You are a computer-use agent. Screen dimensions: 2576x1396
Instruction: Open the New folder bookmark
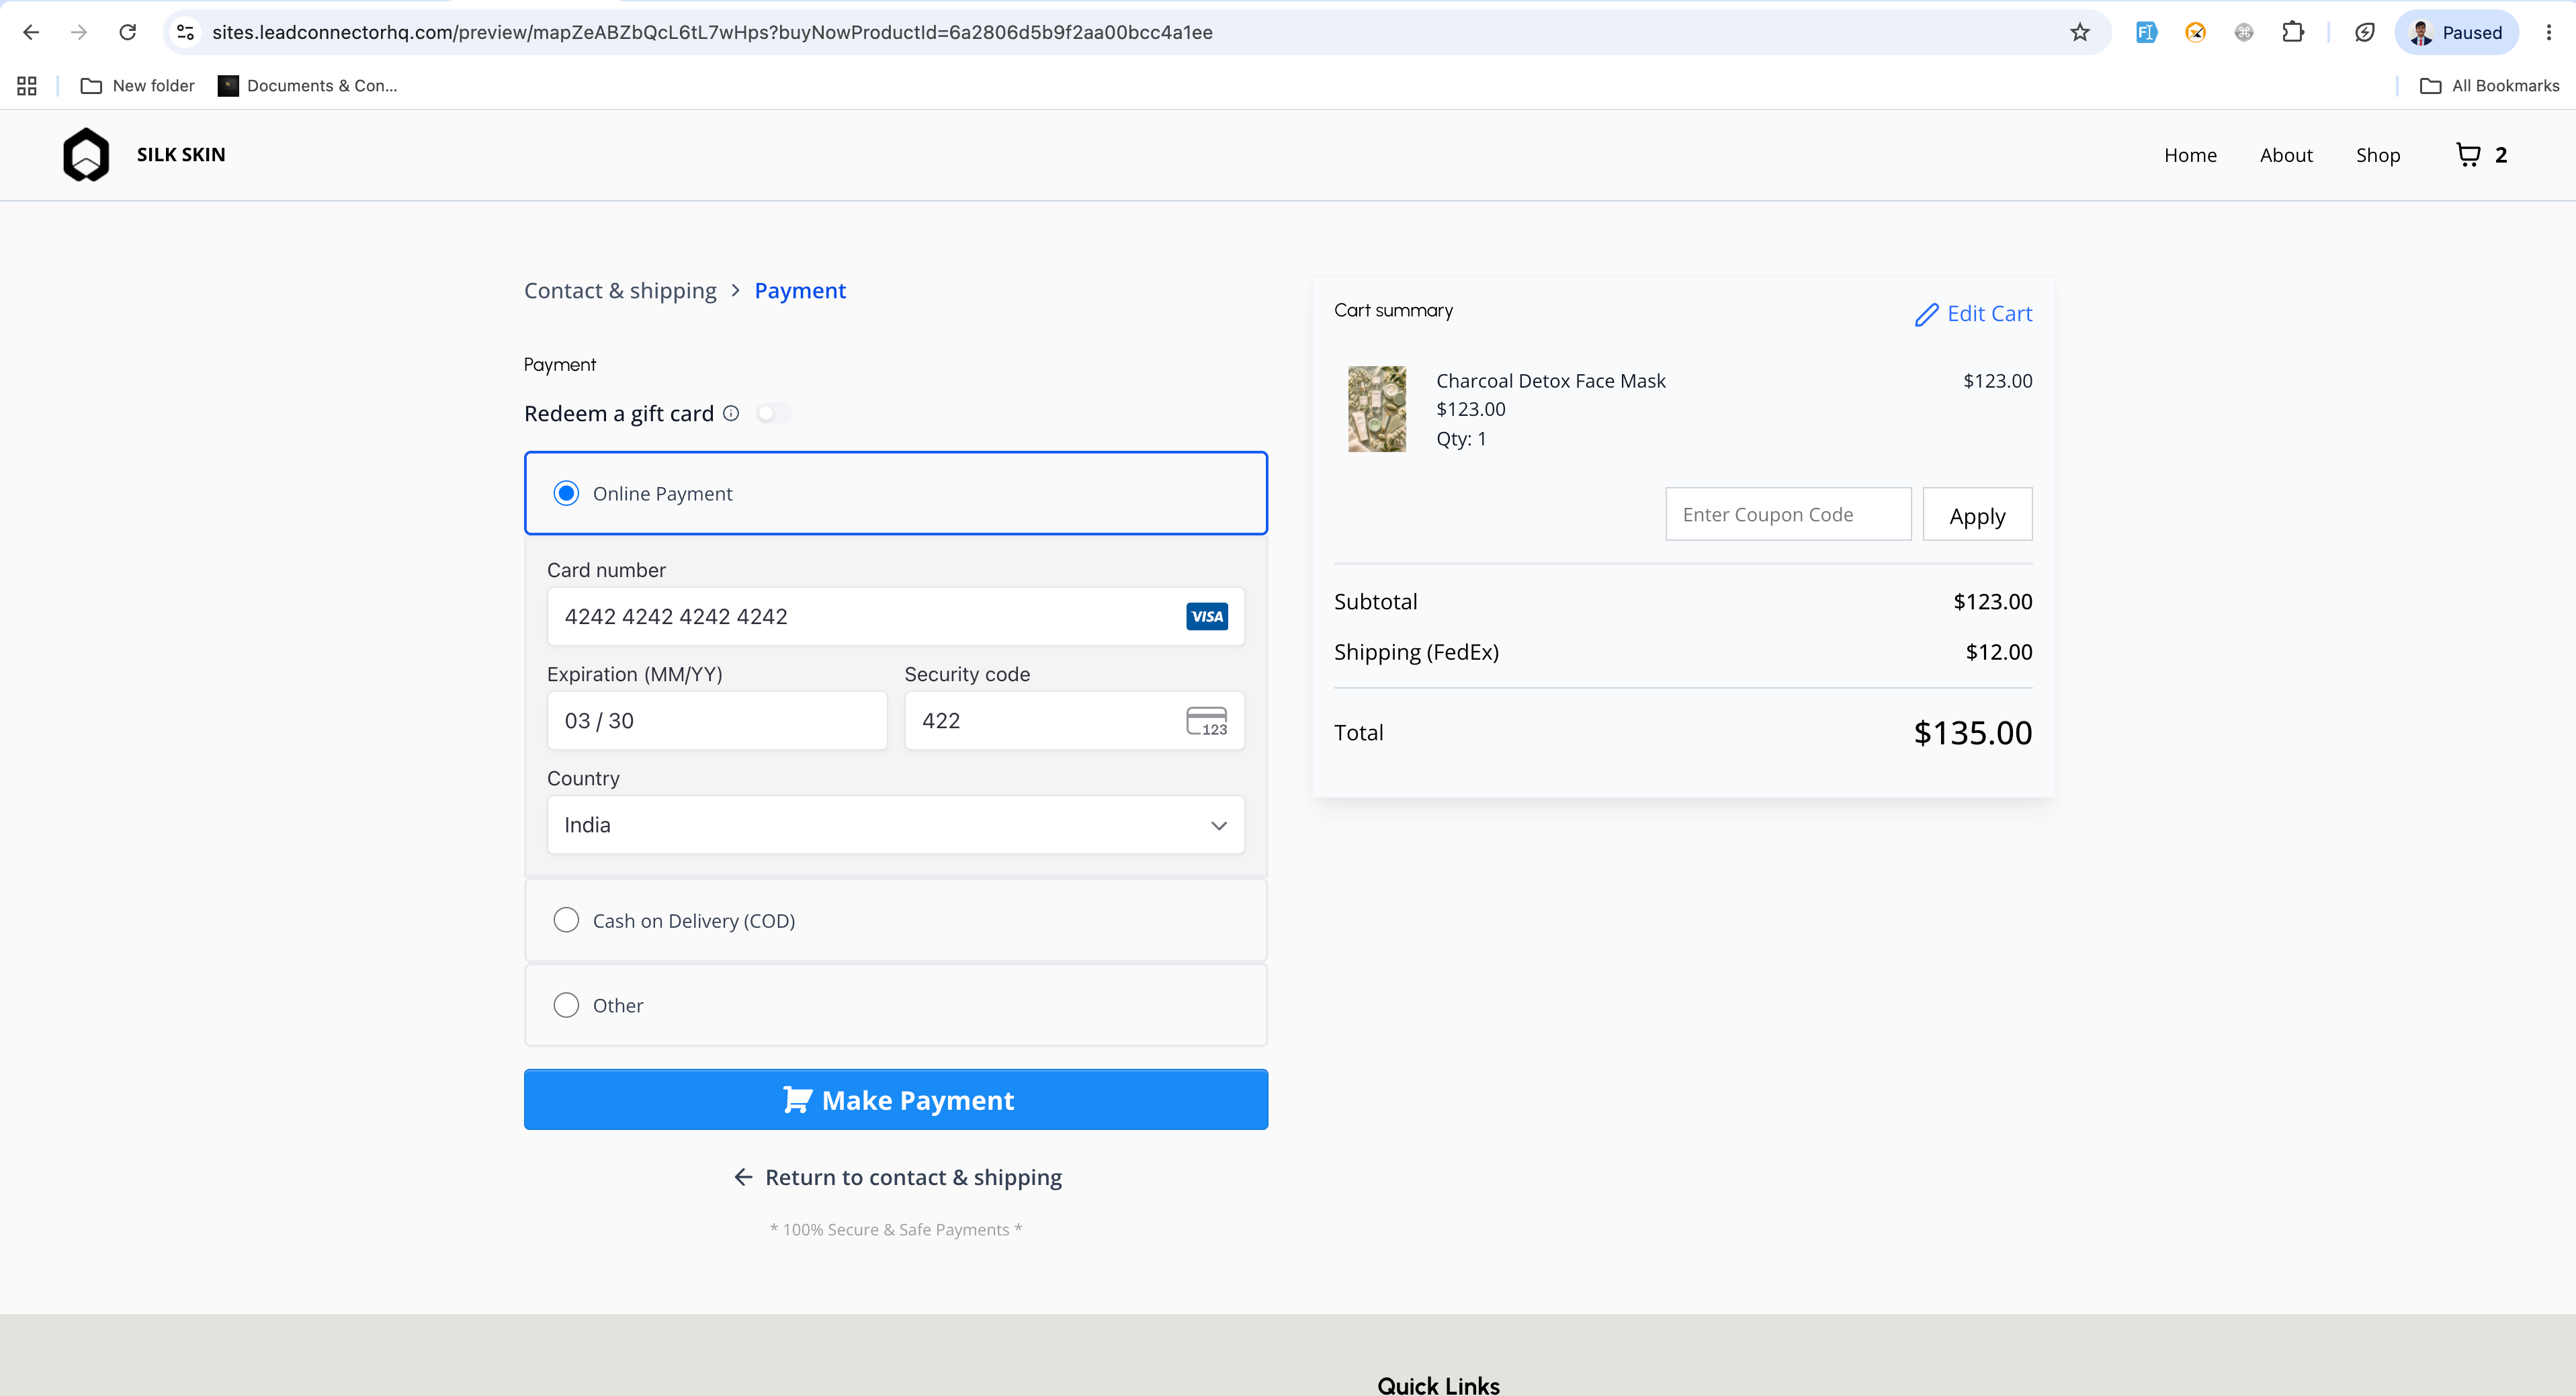click(137, 86)
